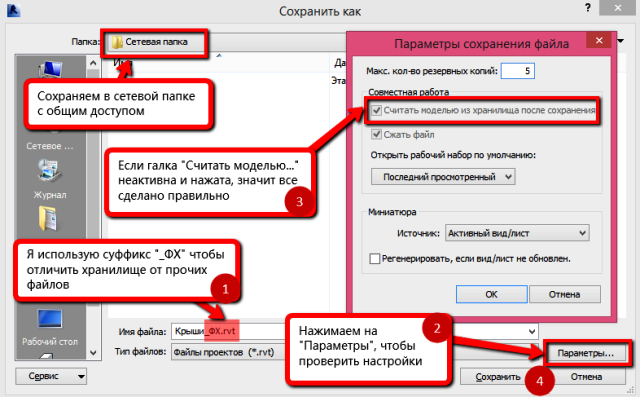Viewport: 640px width, 397px height.
Task: Expand the Последний просмотренный dropdown
Action: tap(443, 177)
